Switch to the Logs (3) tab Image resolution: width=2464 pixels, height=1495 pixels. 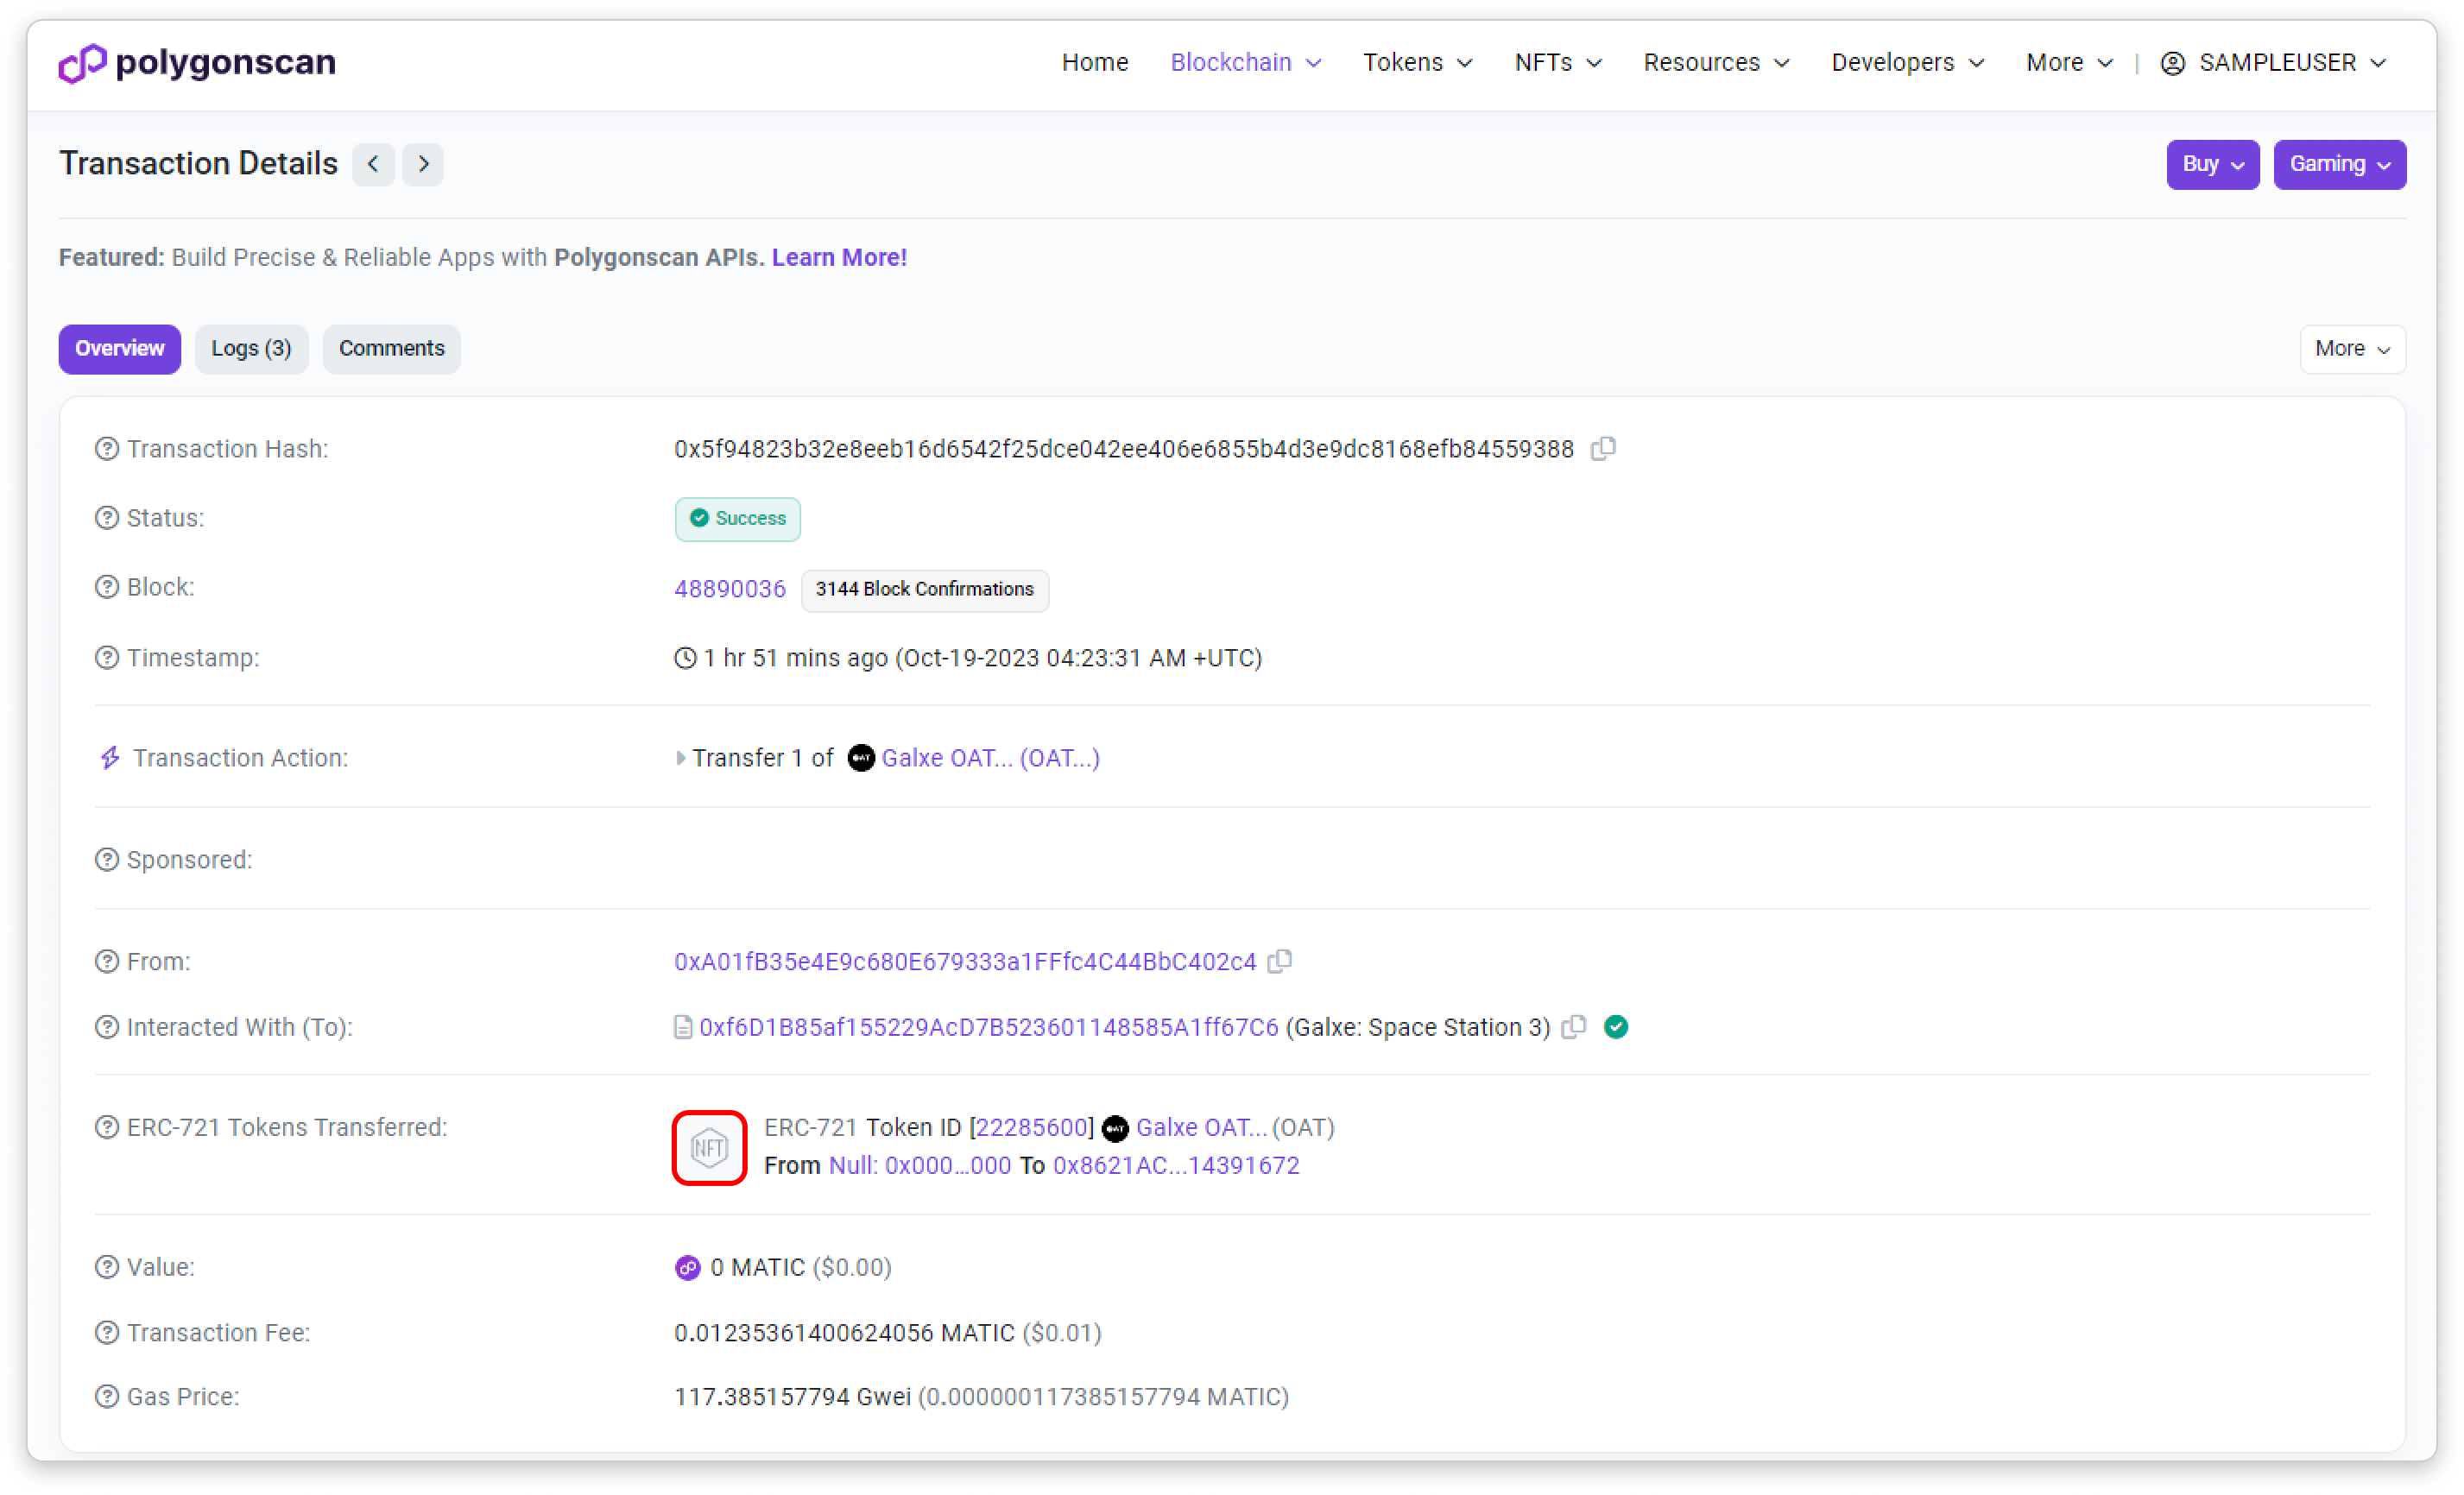[x=251, y=349]
